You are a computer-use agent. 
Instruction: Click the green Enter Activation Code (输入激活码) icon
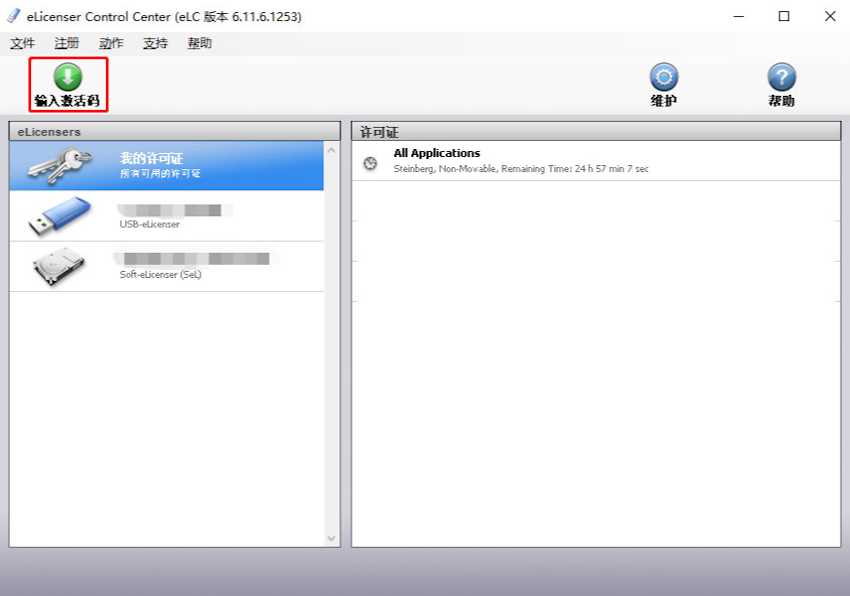(68, 77)
